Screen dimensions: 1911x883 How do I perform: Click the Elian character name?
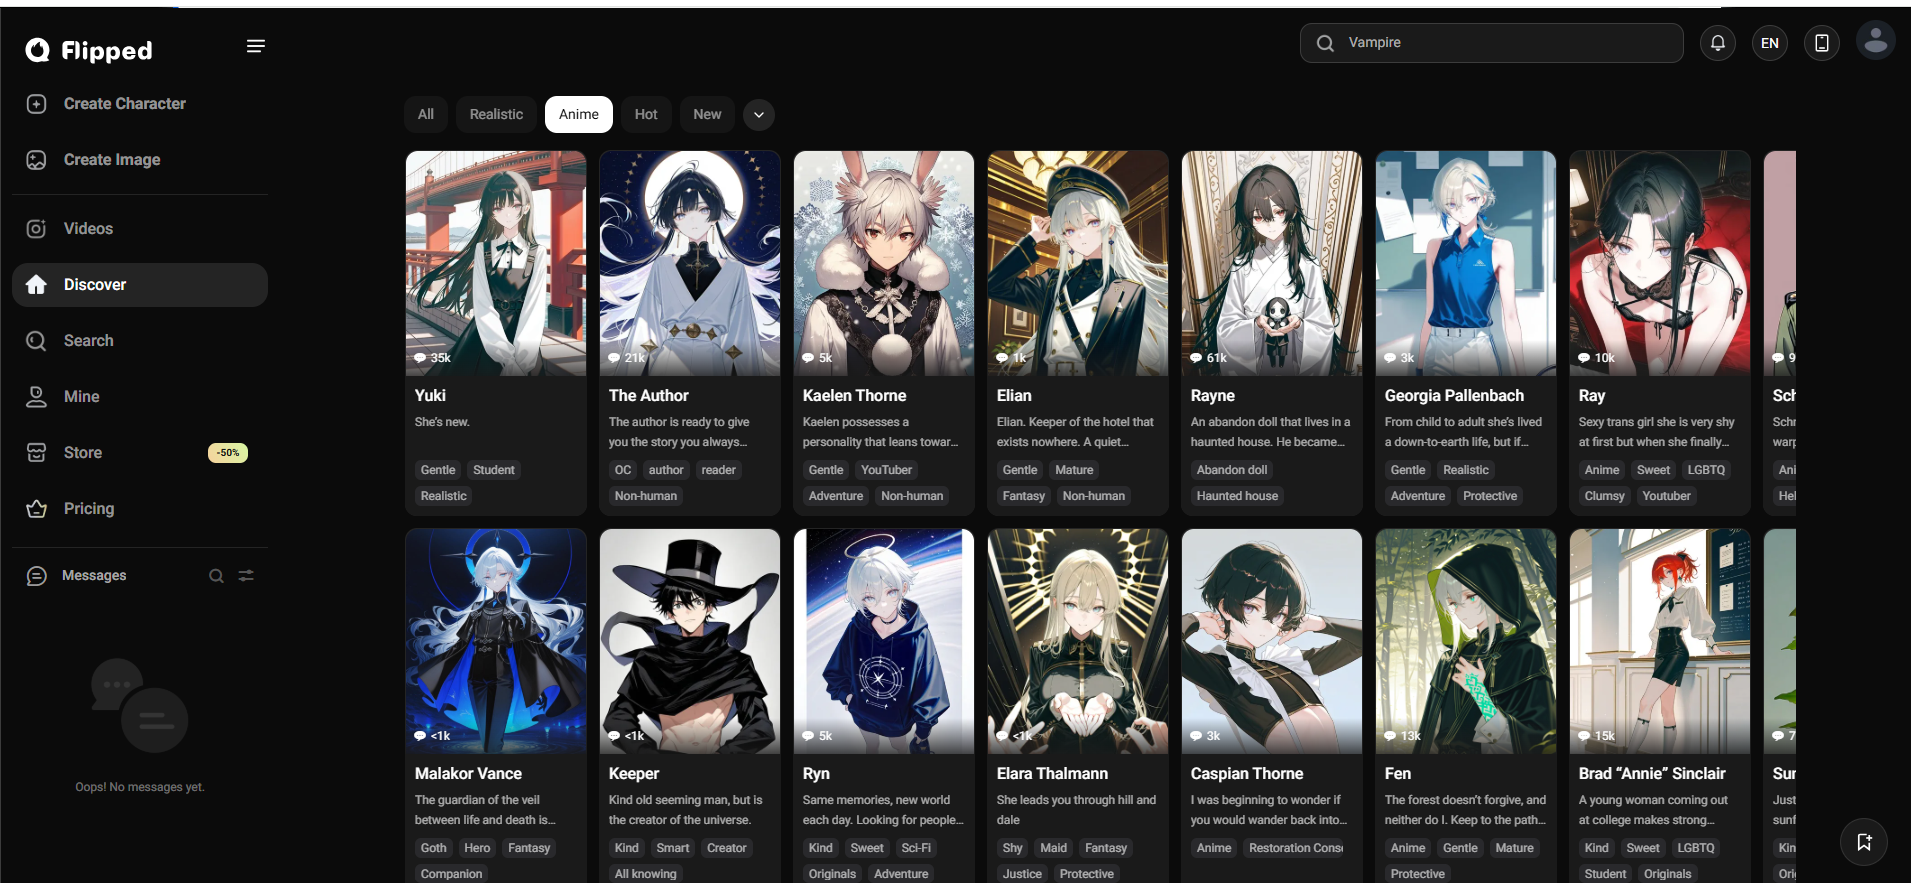(1014, 396)
